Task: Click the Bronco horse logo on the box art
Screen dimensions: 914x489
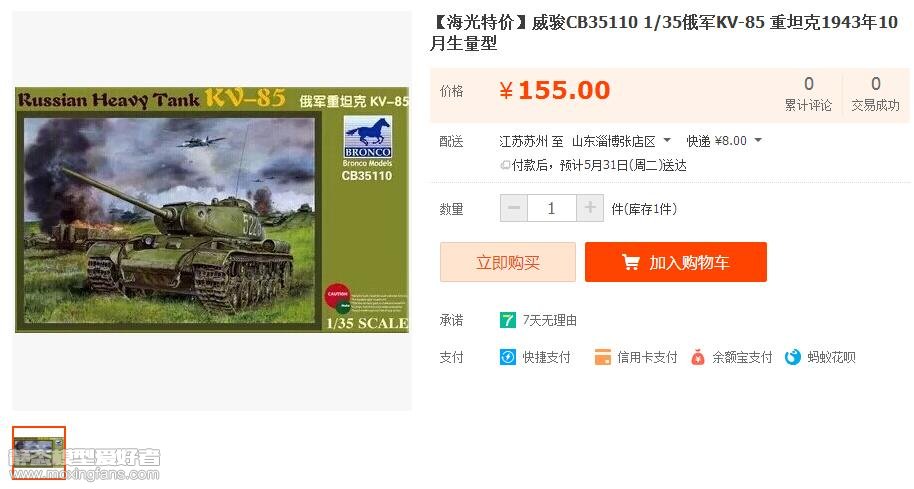Action: [367, 137]
